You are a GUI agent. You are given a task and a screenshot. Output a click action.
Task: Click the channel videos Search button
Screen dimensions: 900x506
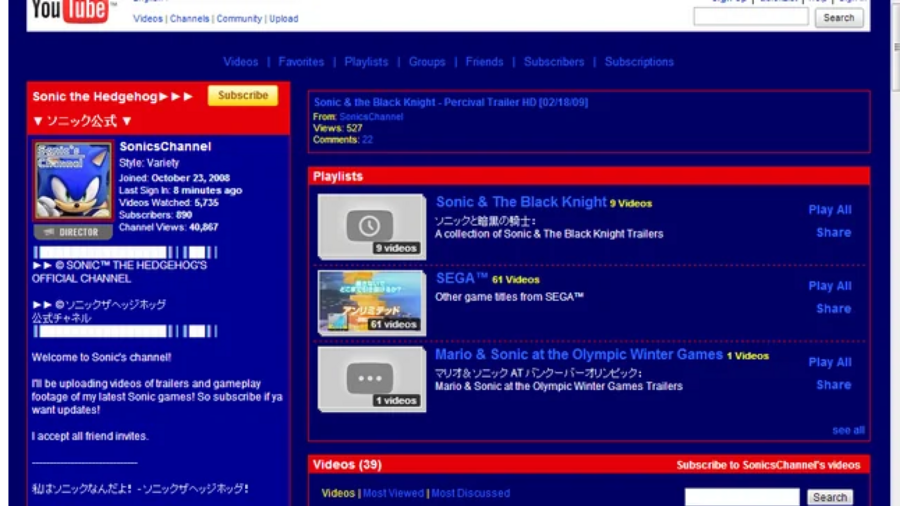[829, 497]
